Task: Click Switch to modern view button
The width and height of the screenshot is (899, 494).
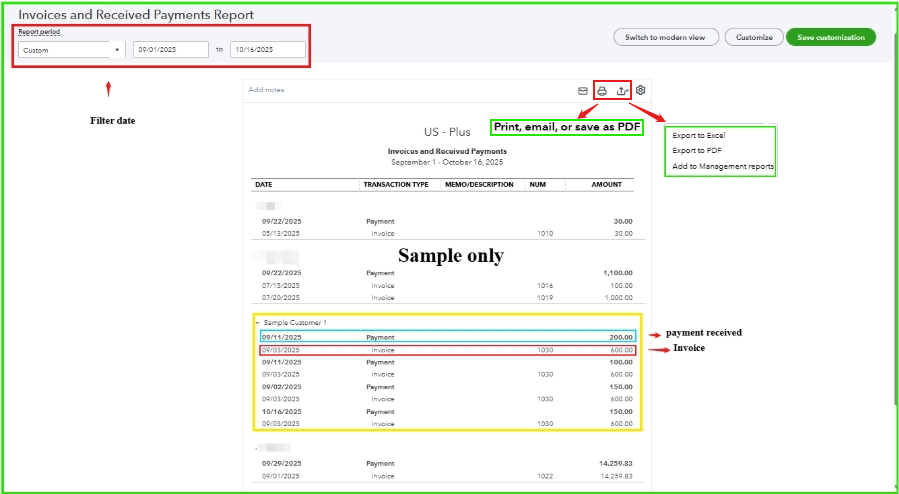Action: tap(665, 37)
